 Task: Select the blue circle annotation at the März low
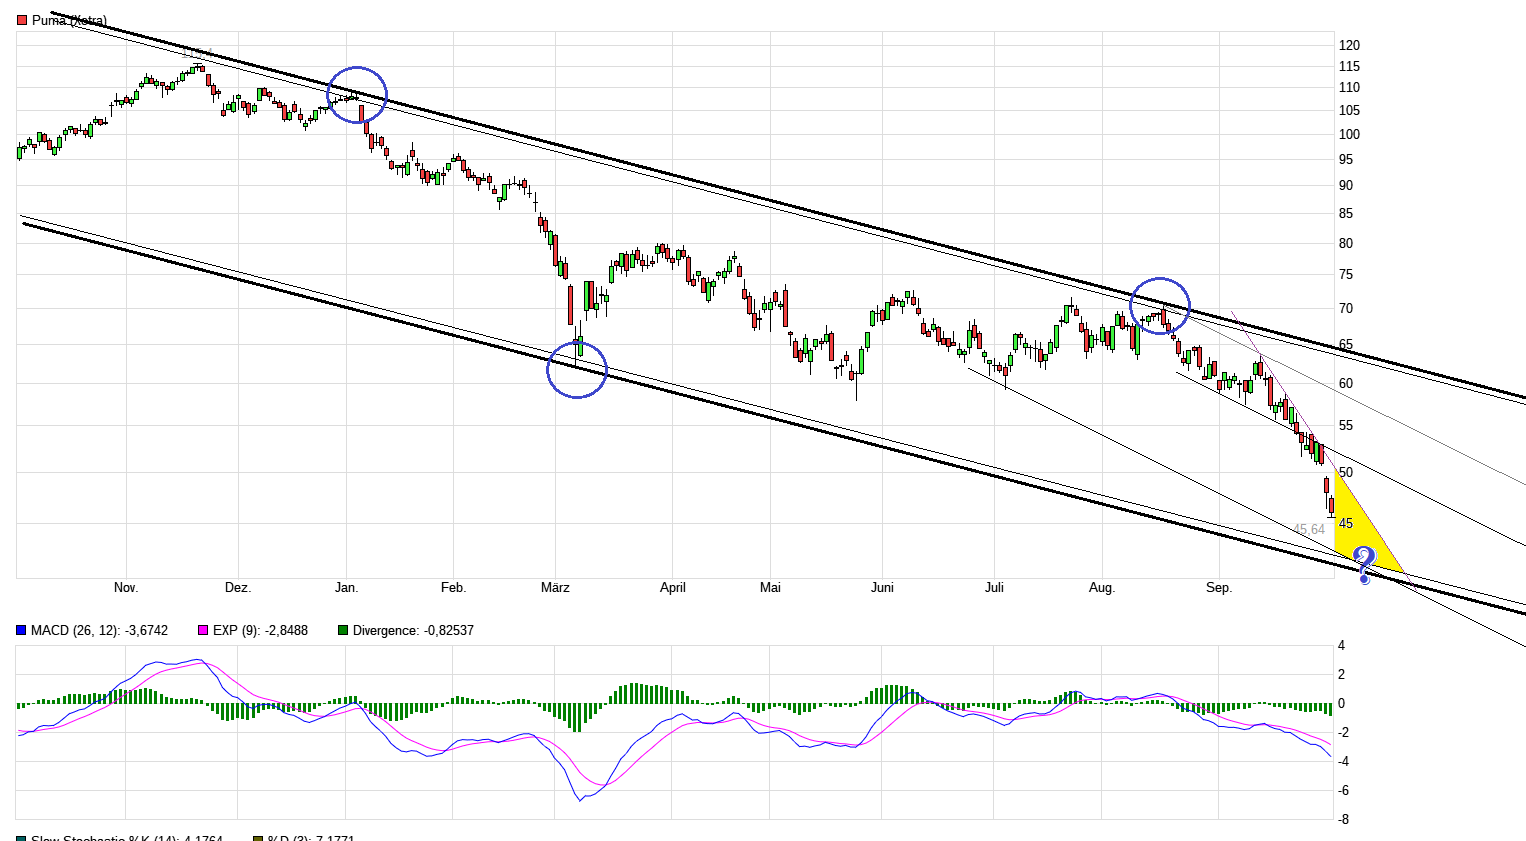click(x=576, y=369)
